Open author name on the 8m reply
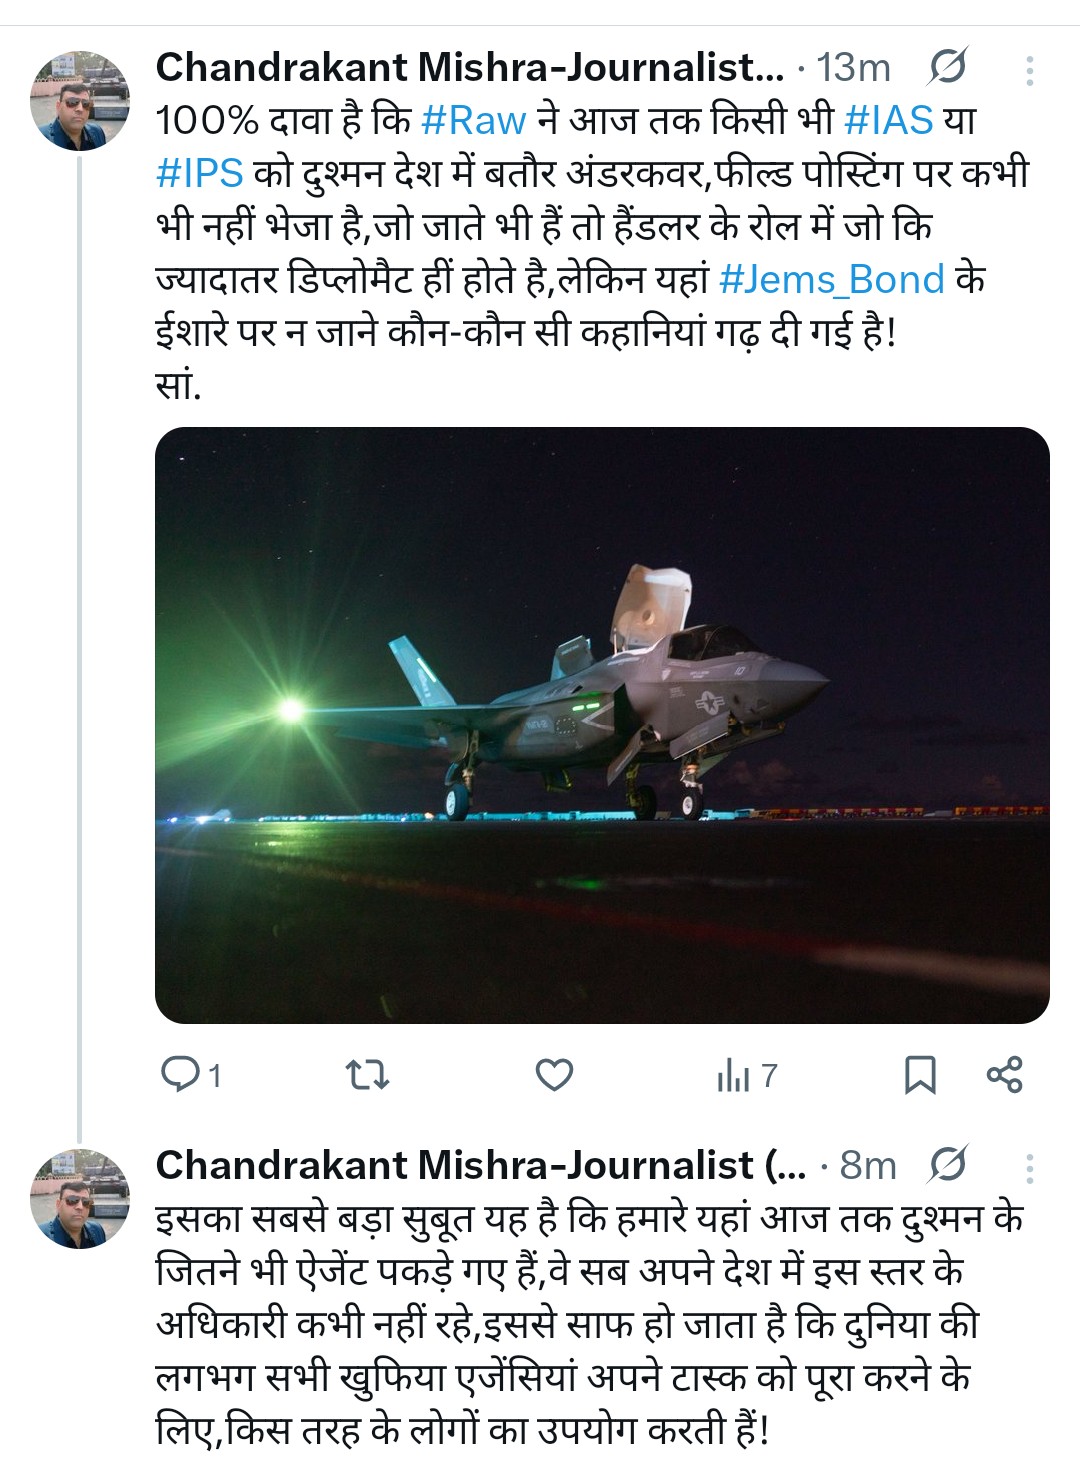Image resolution: width=1080 pixels, height=1468 pixels. coord(480,1165)
